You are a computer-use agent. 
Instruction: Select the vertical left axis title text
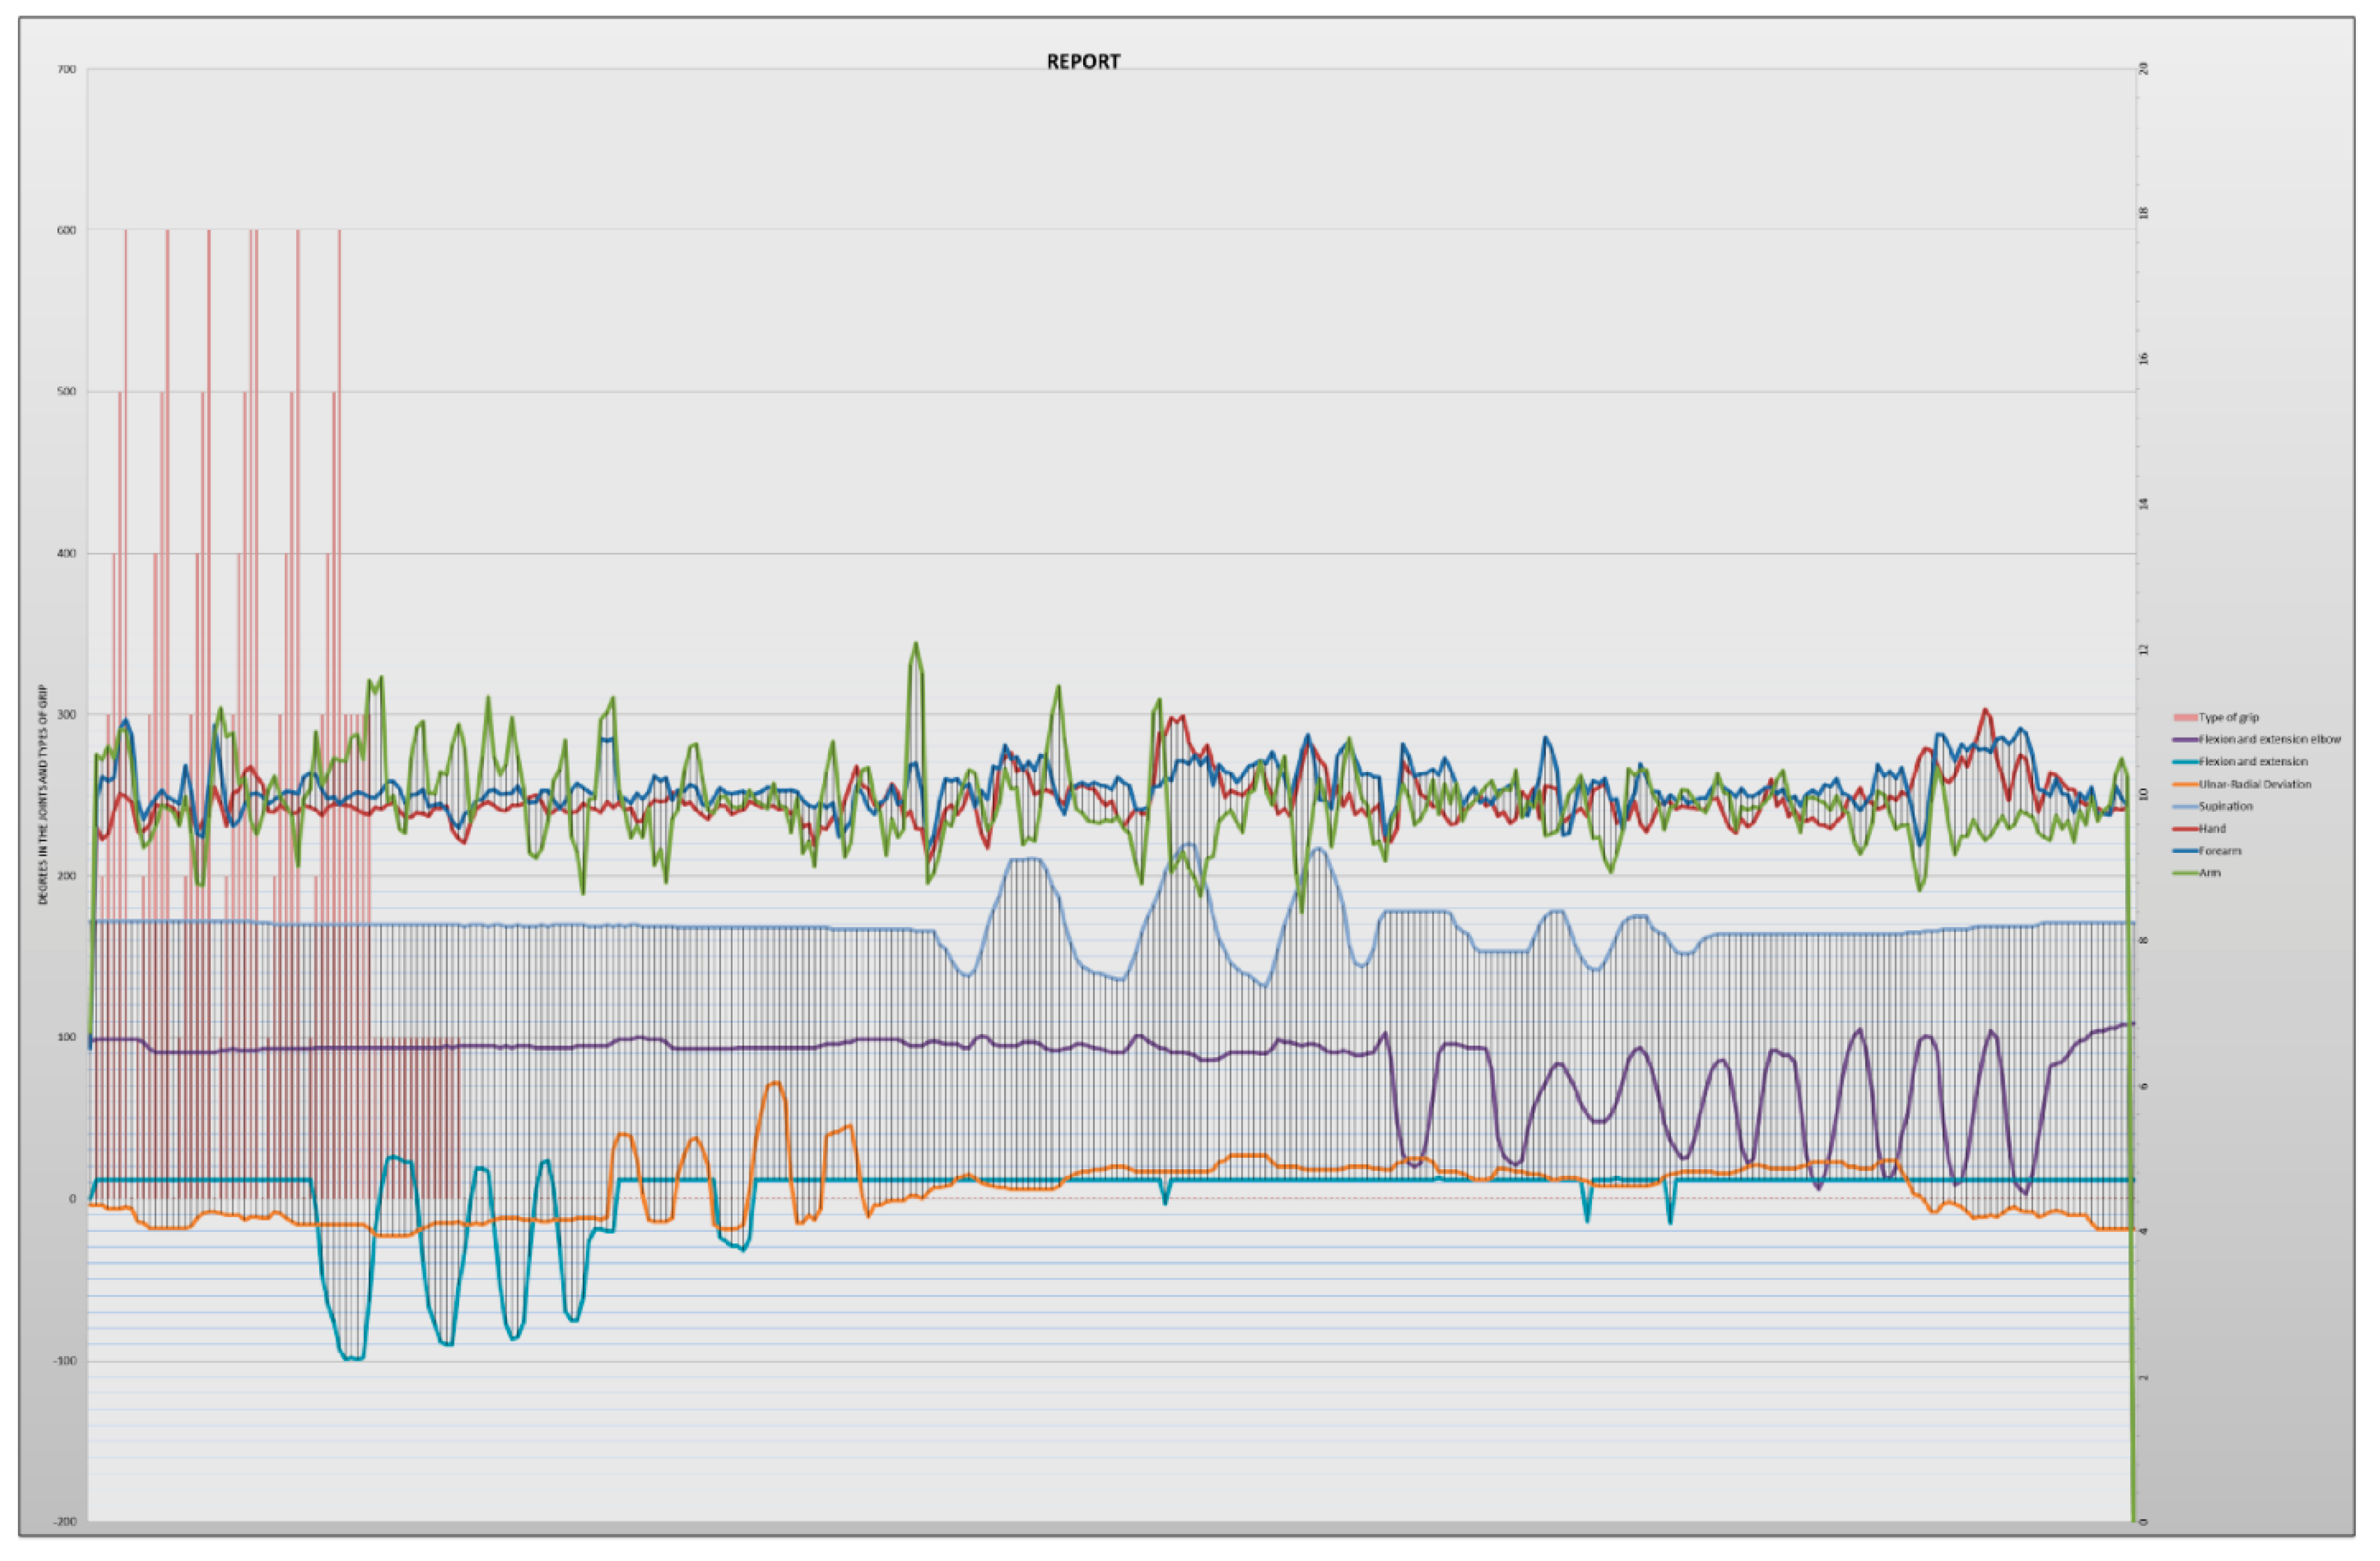44,795
